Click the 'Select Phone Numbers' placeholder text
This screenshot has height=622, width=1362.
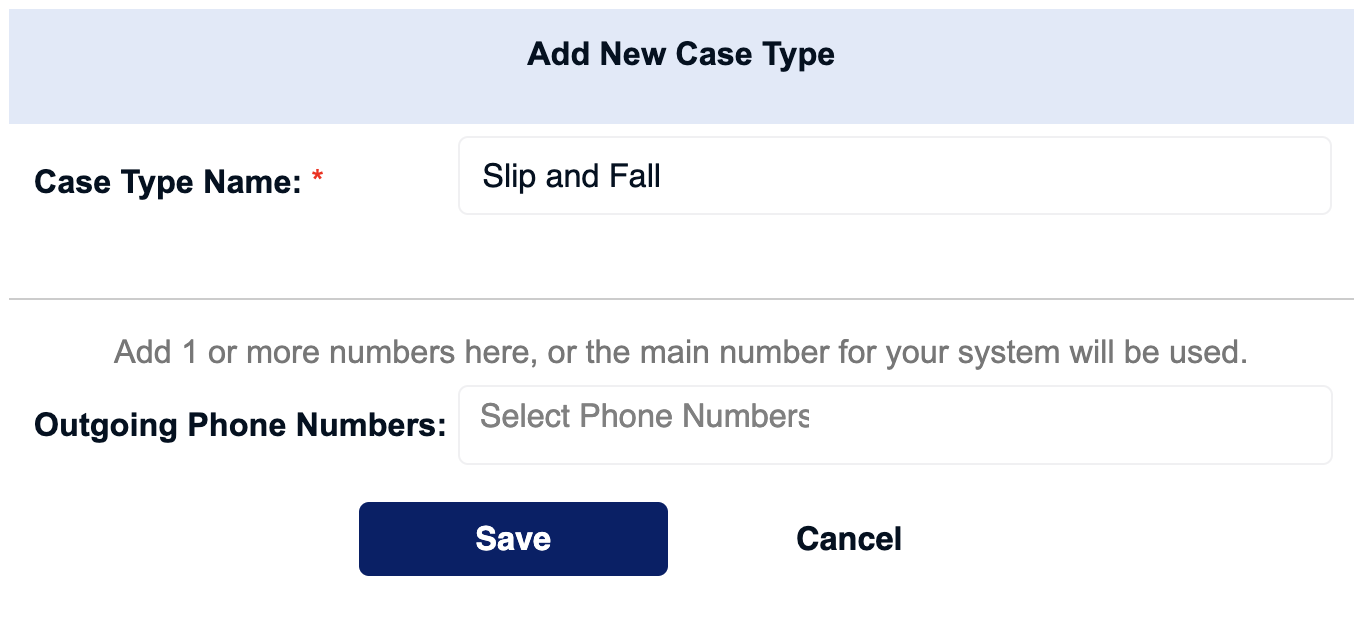(x=645, y=416)
